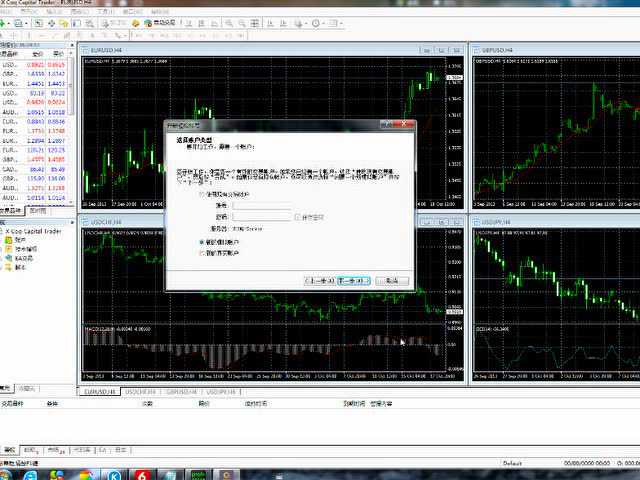640x480 pixels.
Task: Select the new demo account radio button
Action: pos(201,242)
